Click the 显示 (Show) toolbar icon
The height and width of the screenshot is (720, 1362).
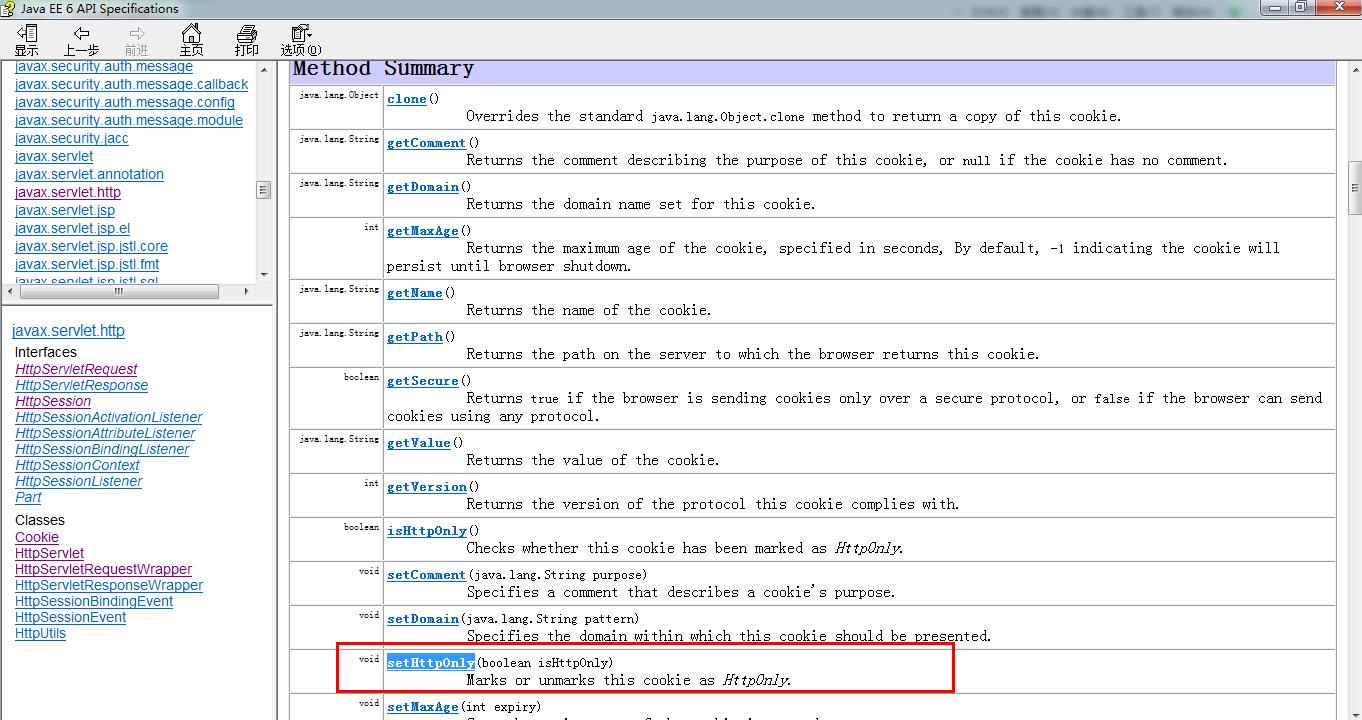point(27,40)
